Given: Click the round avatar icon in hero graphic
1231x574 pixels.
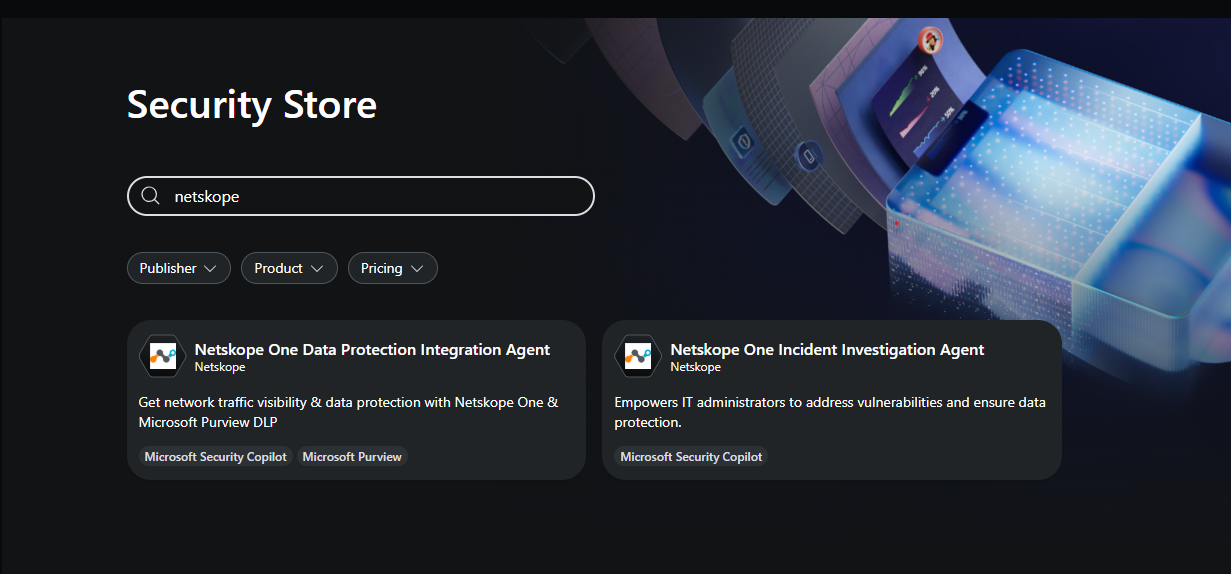Looking at the screenshot, I should coord(931,41).
